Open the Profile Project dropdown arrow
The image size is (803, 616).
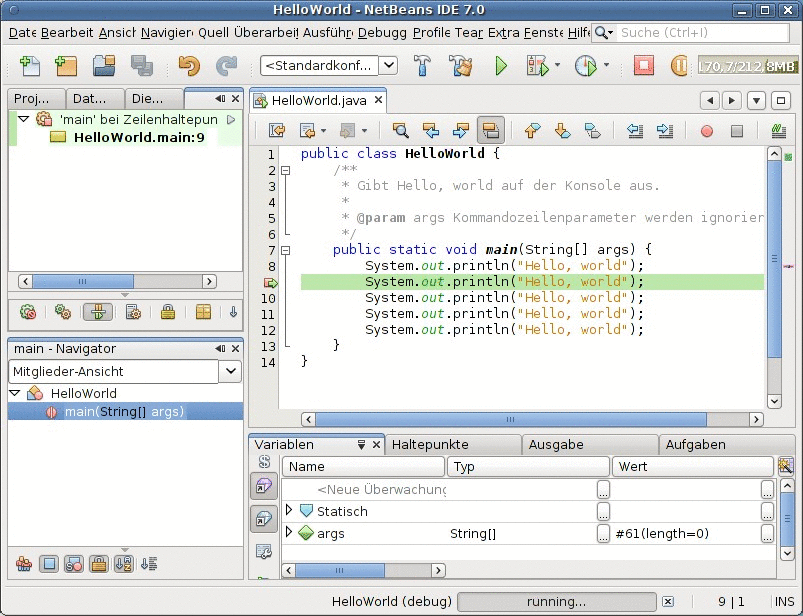click(x=606, y=65)
